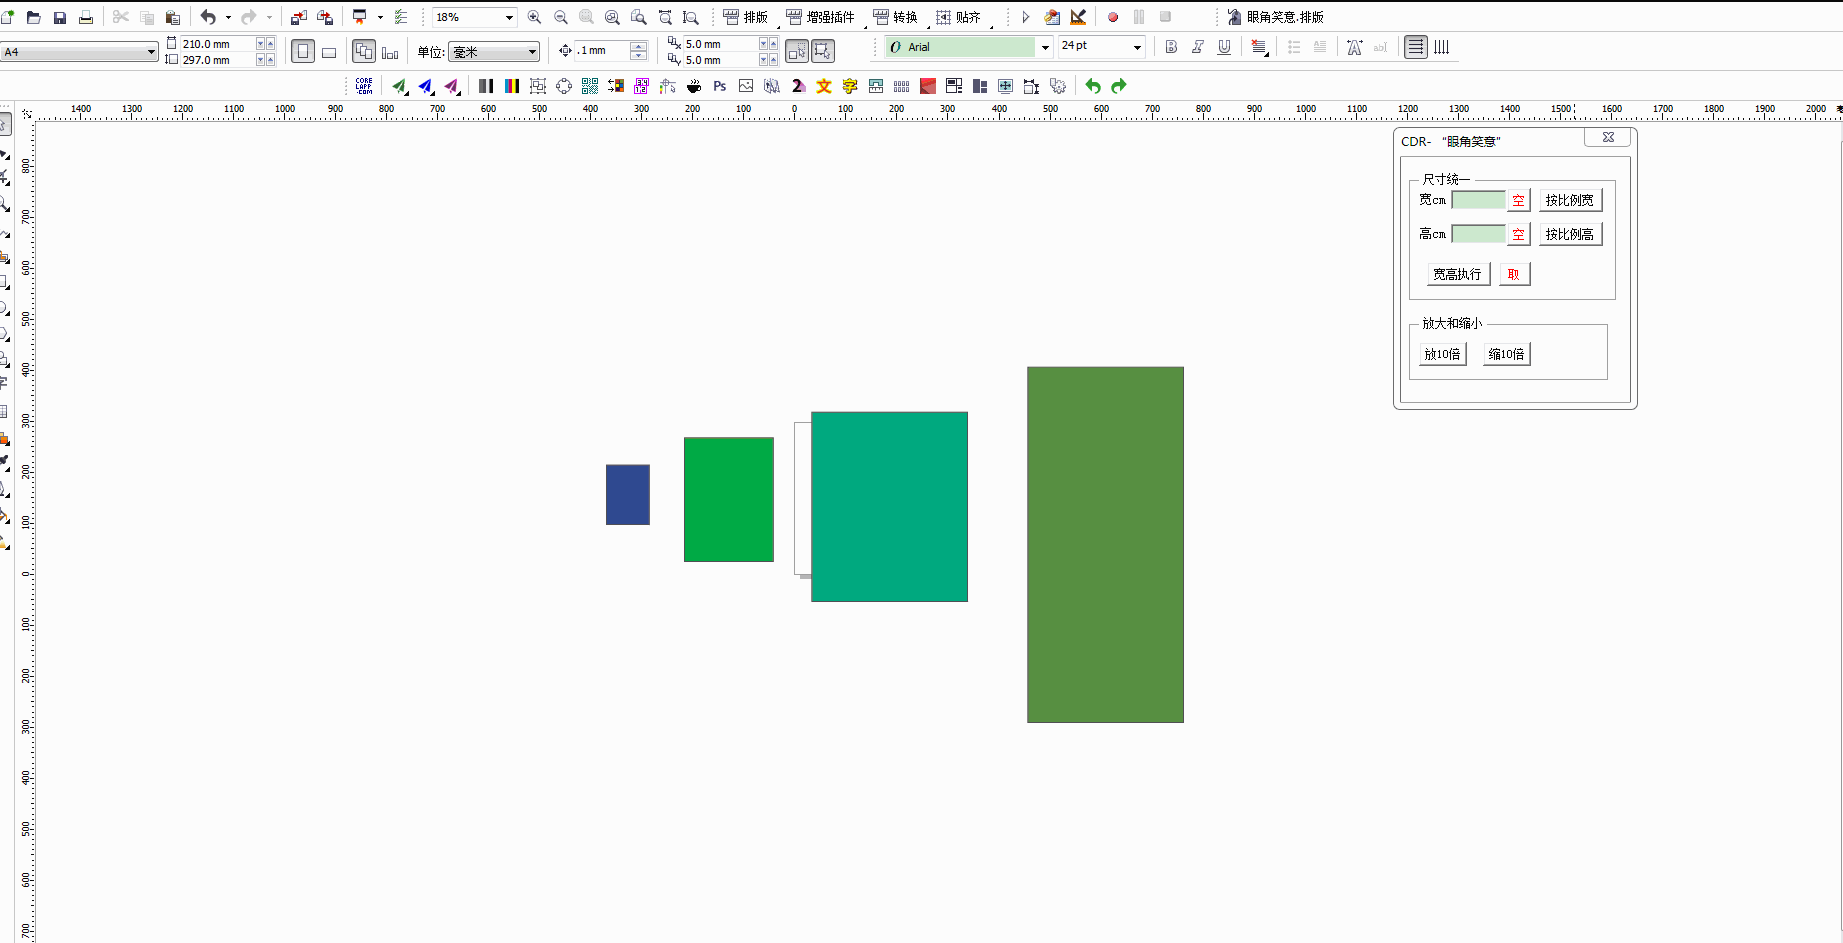Click the 高cm height input field
Viewport: 1843px width, 943px height.
click(x=1478, y=234)
